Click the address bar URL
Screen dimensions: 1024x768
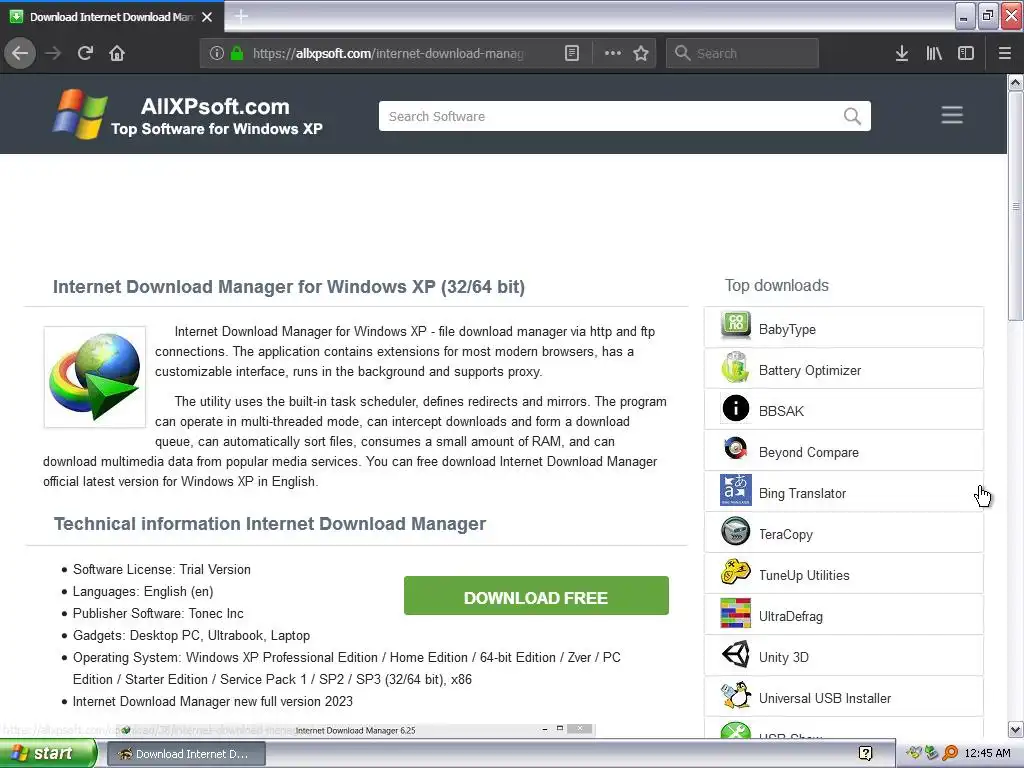click(x=388, y=53)
